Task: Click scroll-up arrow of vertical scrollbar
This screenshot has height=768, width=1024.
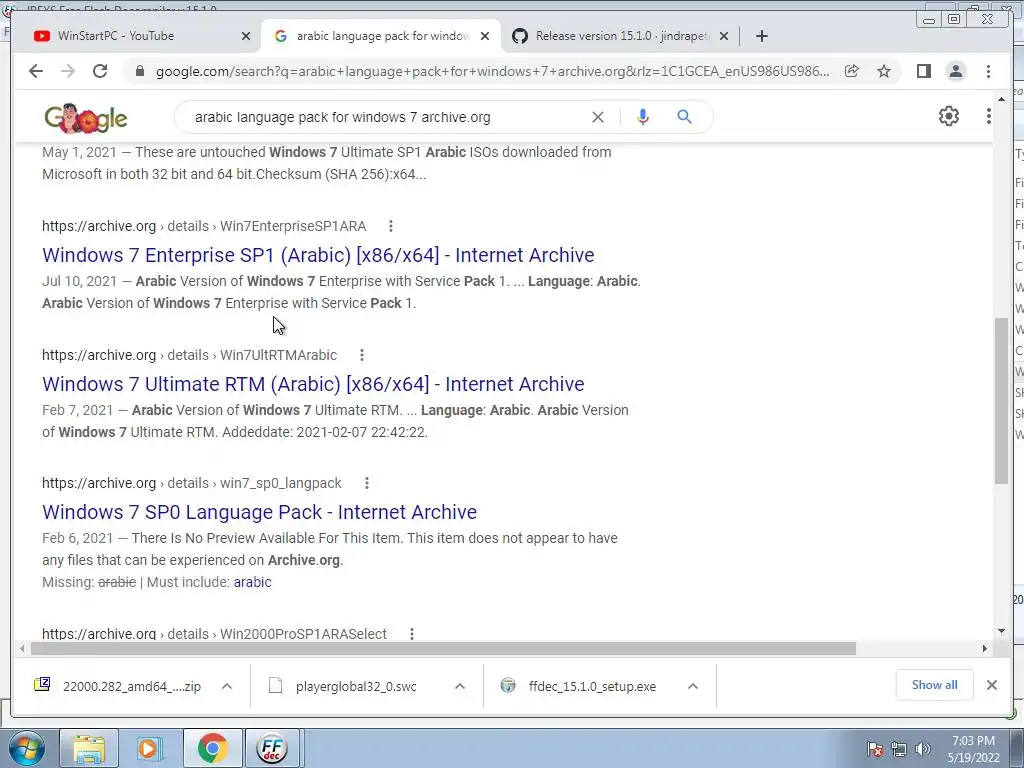Action: coord(1001,100)
